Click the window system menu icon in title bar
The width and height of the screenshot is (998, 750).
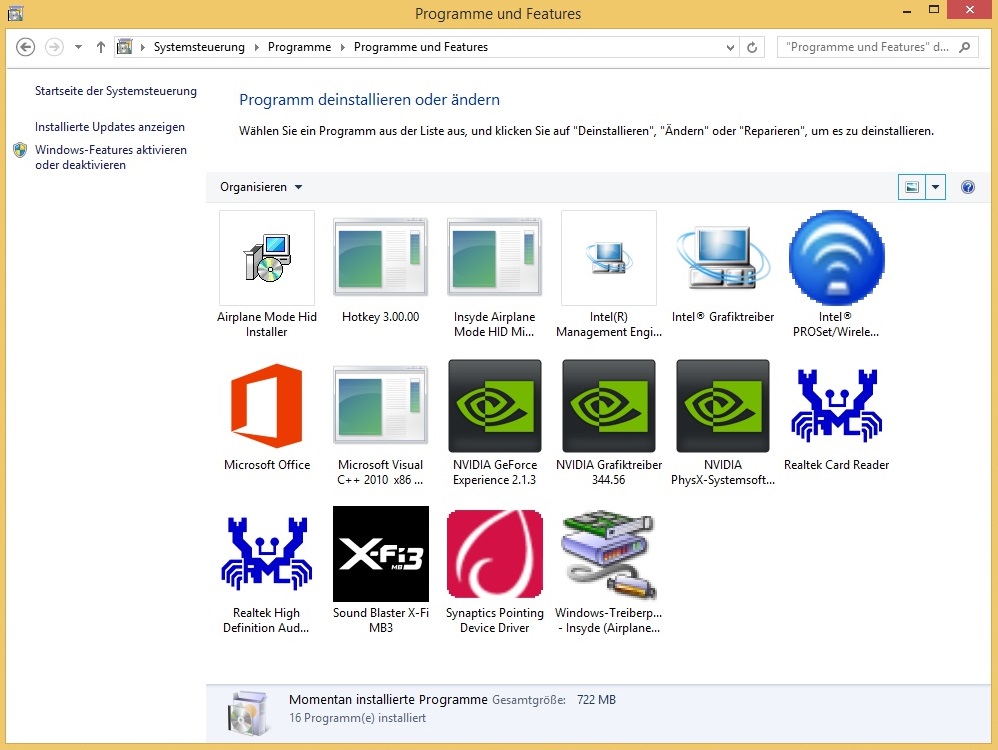15,13
